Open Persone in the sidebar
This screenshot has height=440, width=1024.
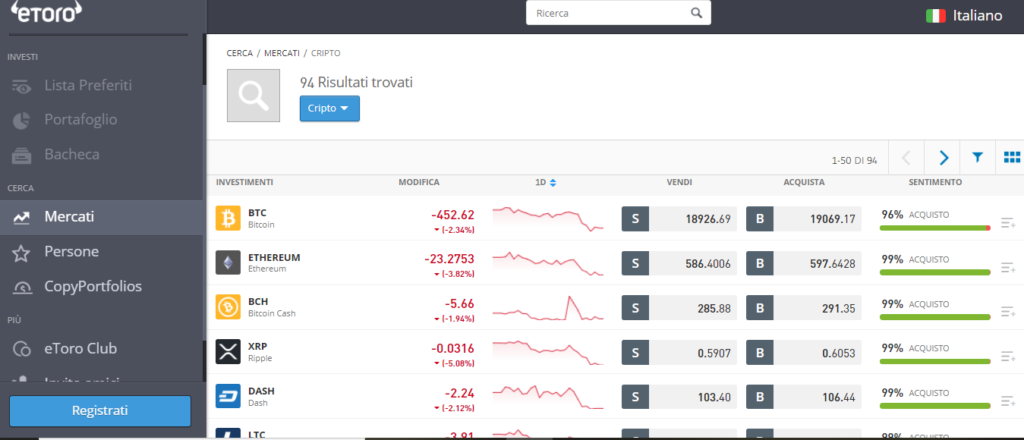tap(72, 252)
